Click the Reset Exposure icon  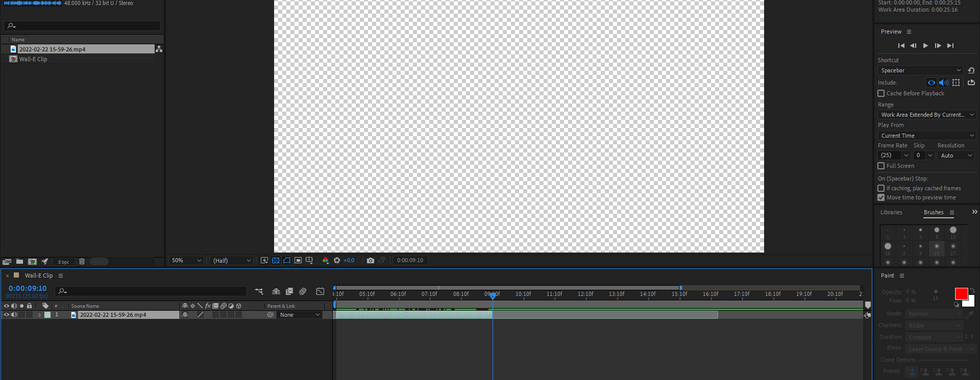pos(338,261)
